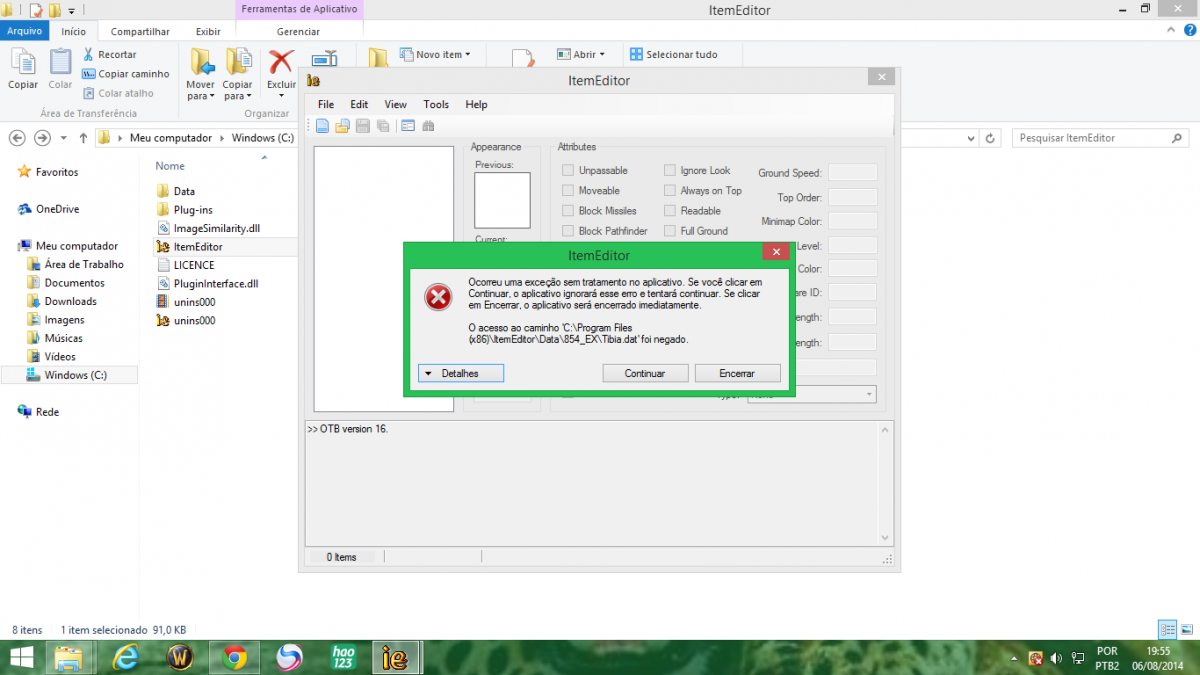Click the red X Excluir icon in ribbon
The height and width of the screenshot is (675, 1200).
click(x=281, y=63)
